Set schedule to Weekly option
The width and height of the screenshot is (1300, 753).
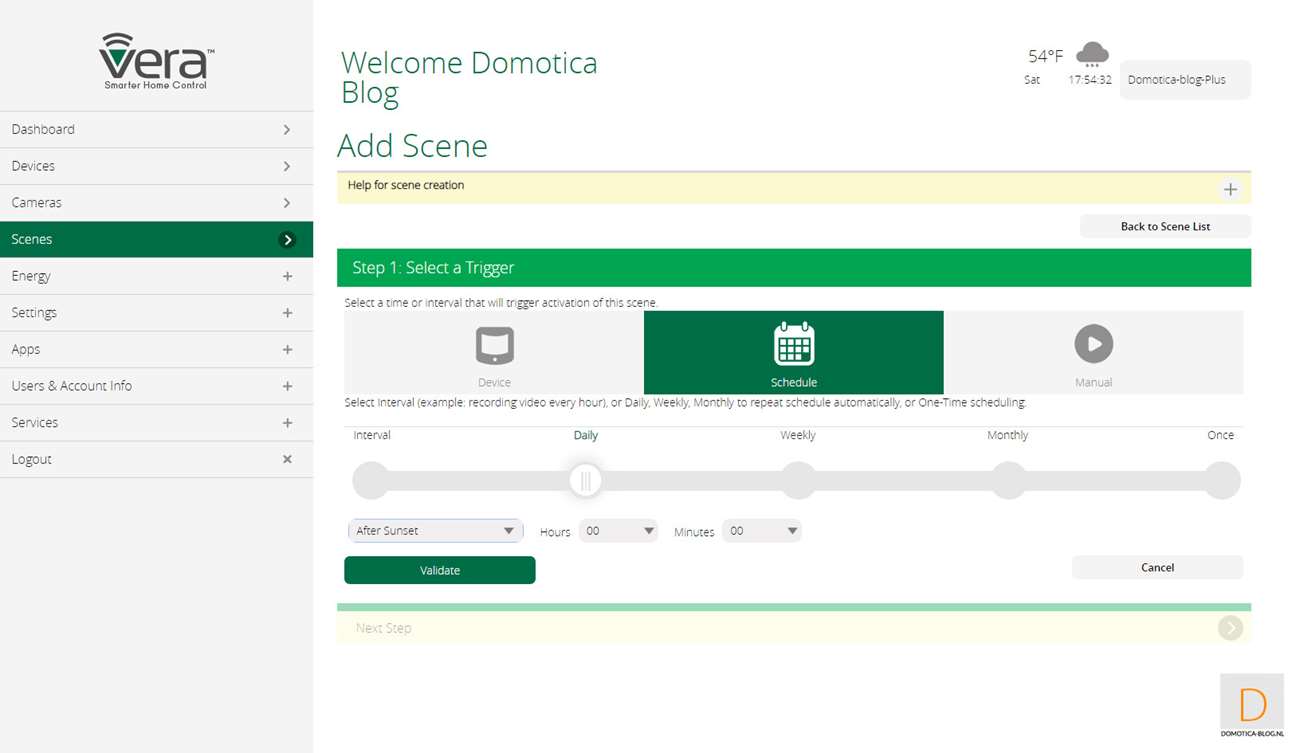[x=798, y=480]
